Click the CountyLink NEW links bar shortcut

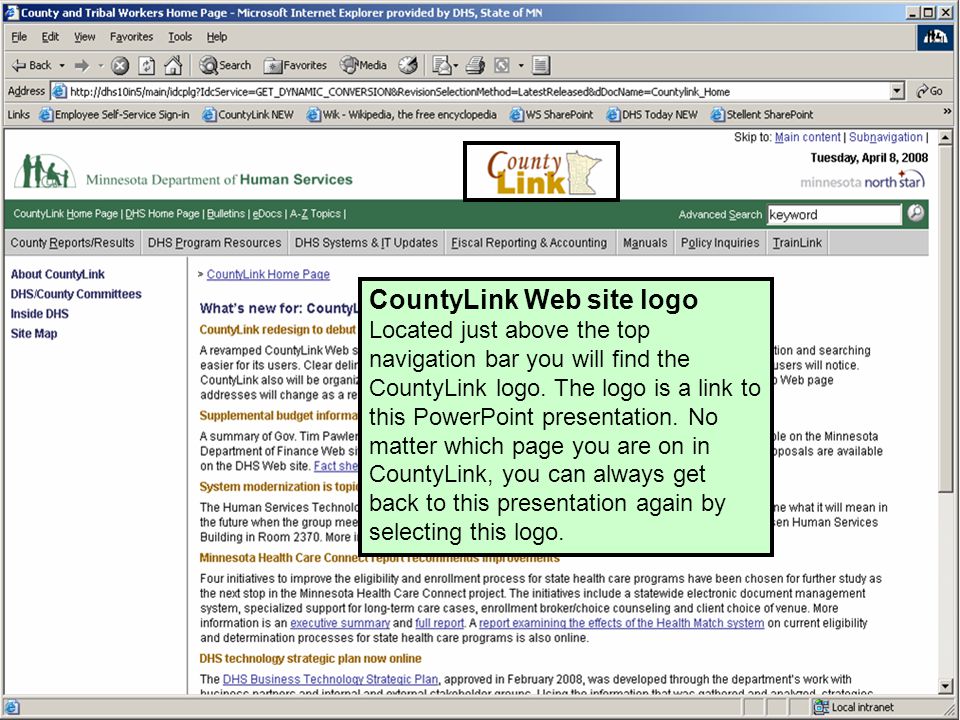(x=248, y=114)
